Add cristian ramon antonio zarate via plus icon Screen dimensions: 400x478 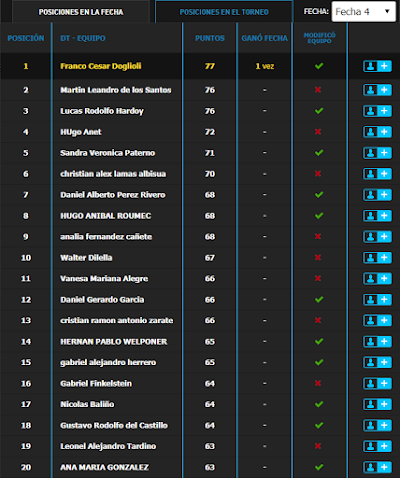click(x=377, y=321)
